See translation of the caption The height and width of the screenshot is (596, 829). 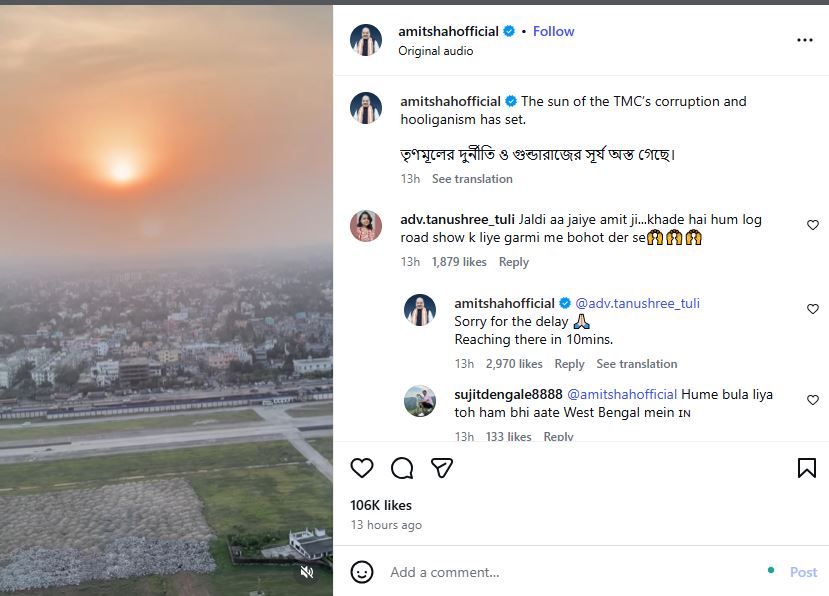point(472,179)
